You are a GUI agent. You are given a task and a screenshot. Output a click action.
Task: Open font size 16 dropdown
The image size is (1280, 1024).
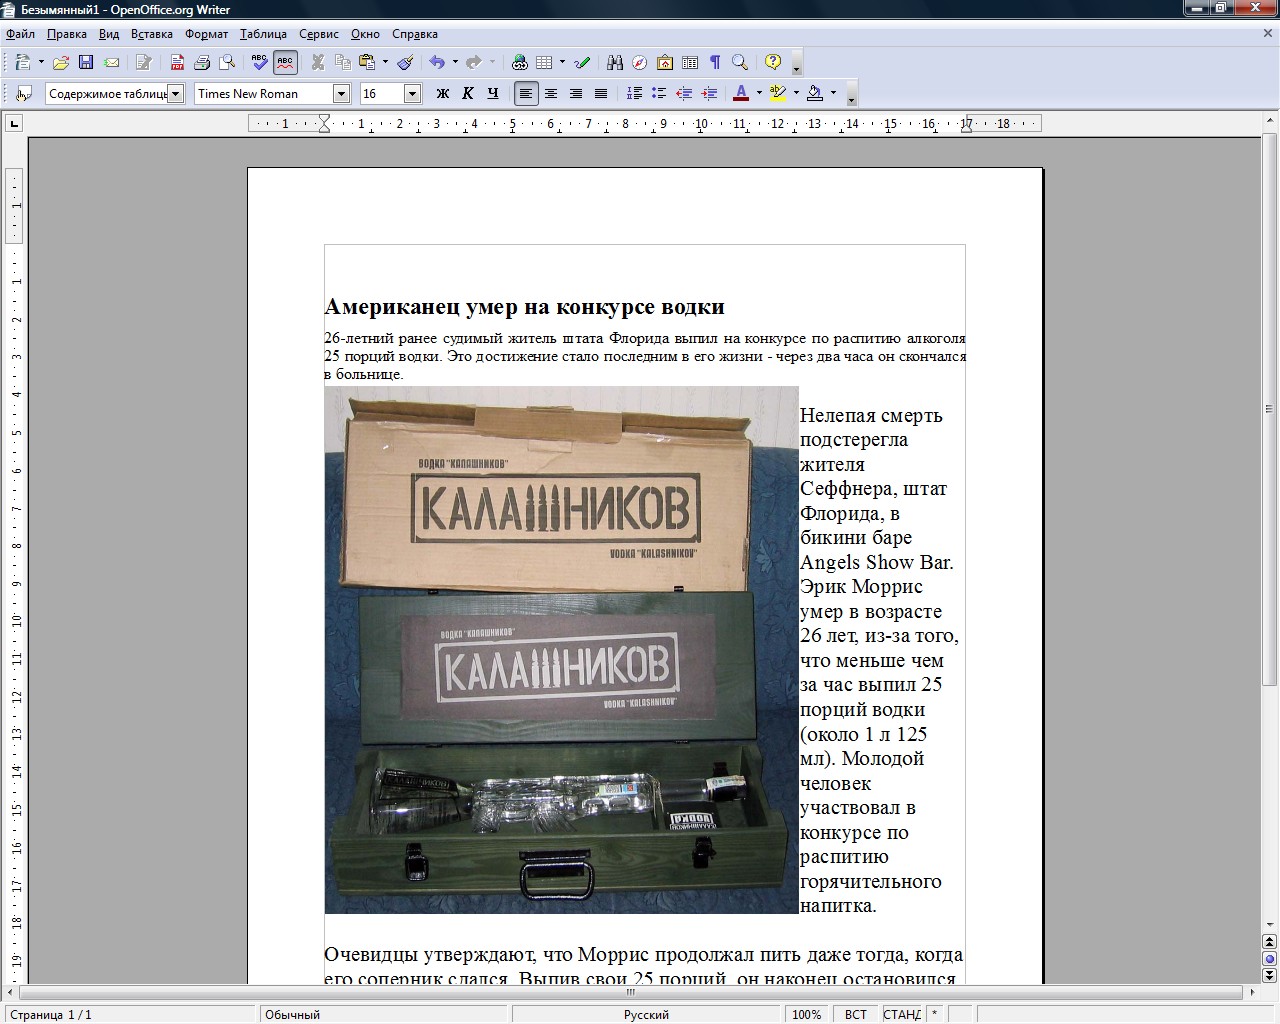click(412, 93)
